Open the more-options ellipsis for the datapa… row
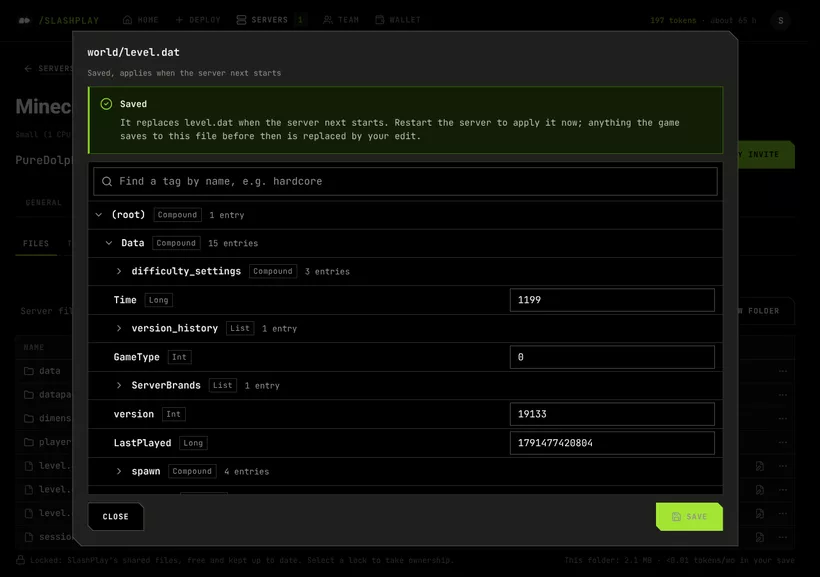 pyautogui.click(x=782, y=394)
